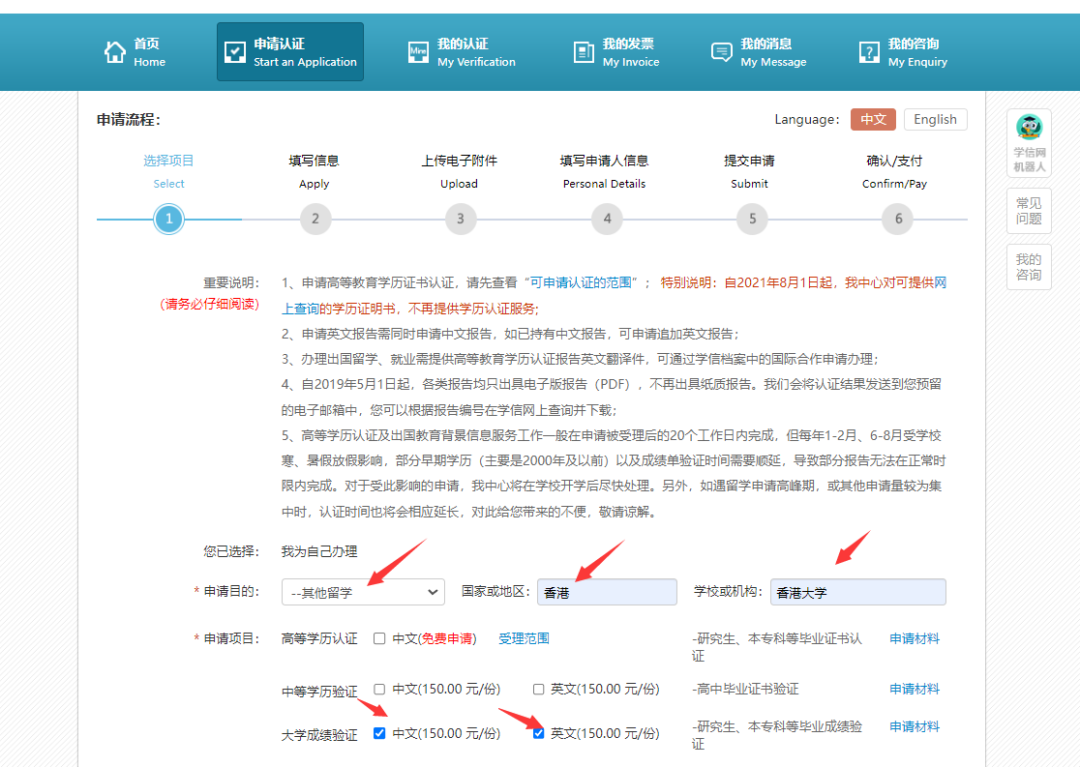Image resolution: width=1080 pixels, height=767 pixels.
Task: Switch language to English
Action: pyautogui.click(x=935, y=119)
